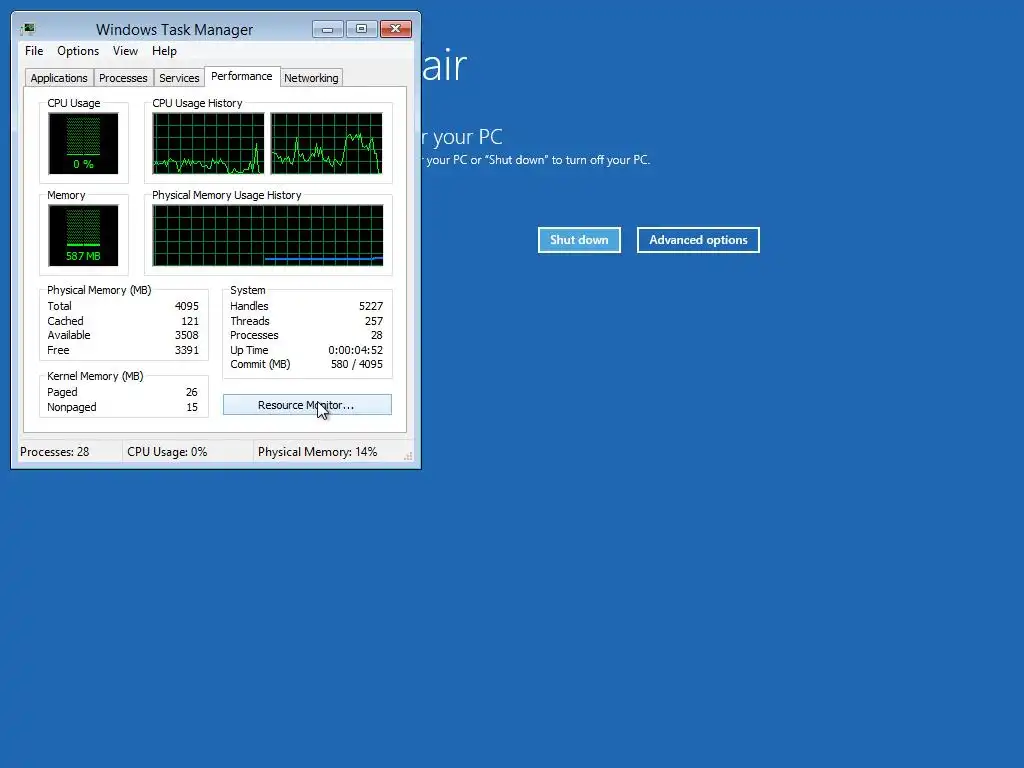Close the Task Manager window
This screenshot has height=768, width=1024.
coord(395,29)
